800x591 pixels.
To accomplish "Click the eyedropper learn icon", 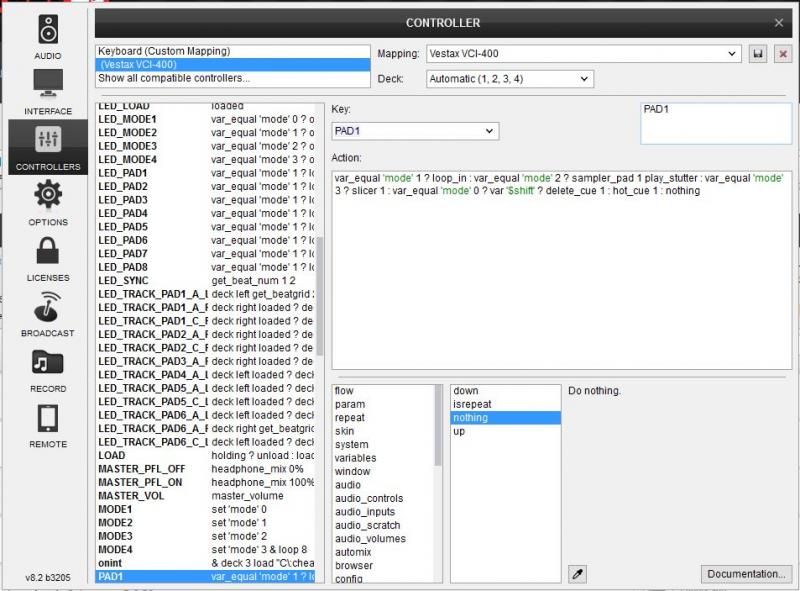I will [x=577, y=573].
